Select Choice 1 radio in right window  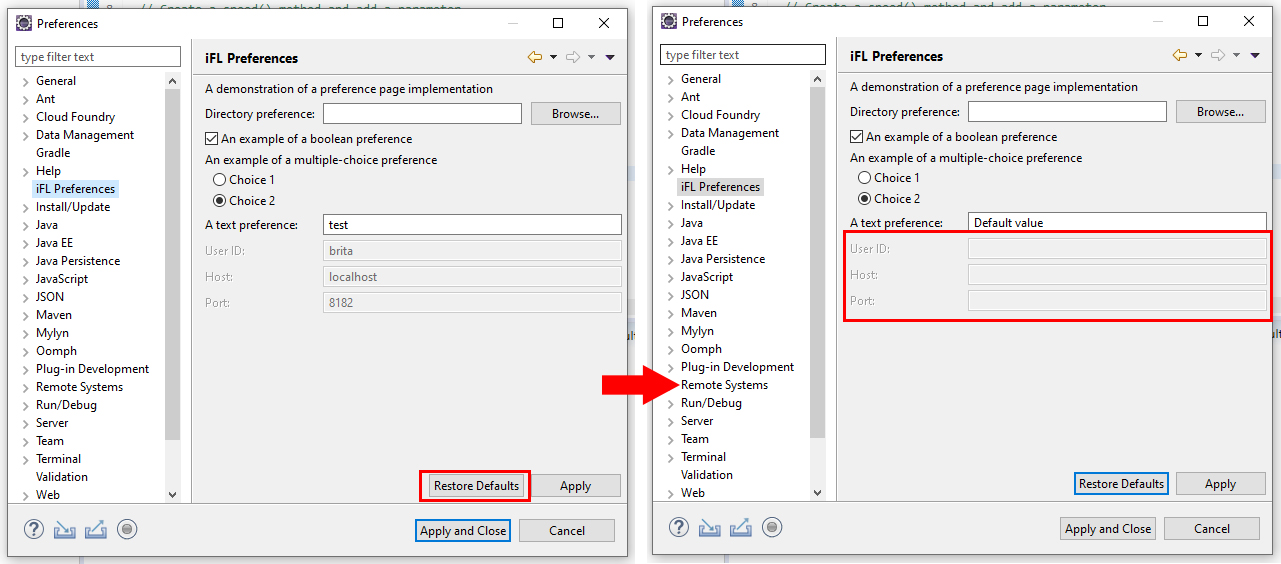click(x=865, y=178)
